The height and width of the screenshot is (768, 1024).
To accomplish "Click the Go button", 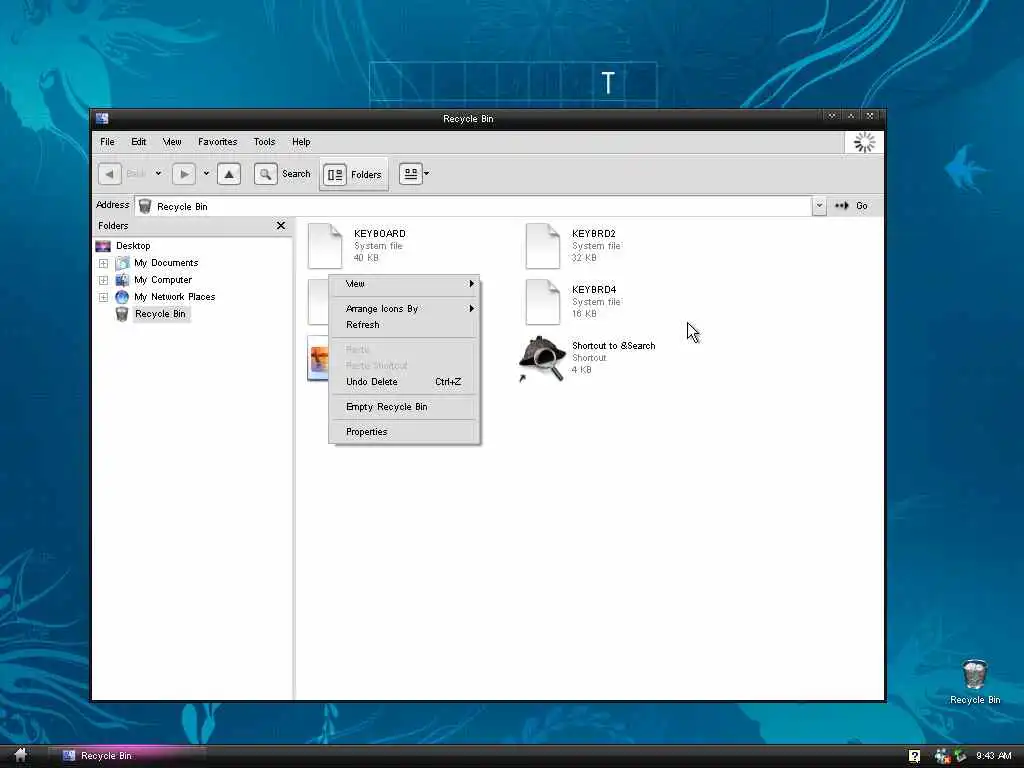I will click(x=851, y=206).
